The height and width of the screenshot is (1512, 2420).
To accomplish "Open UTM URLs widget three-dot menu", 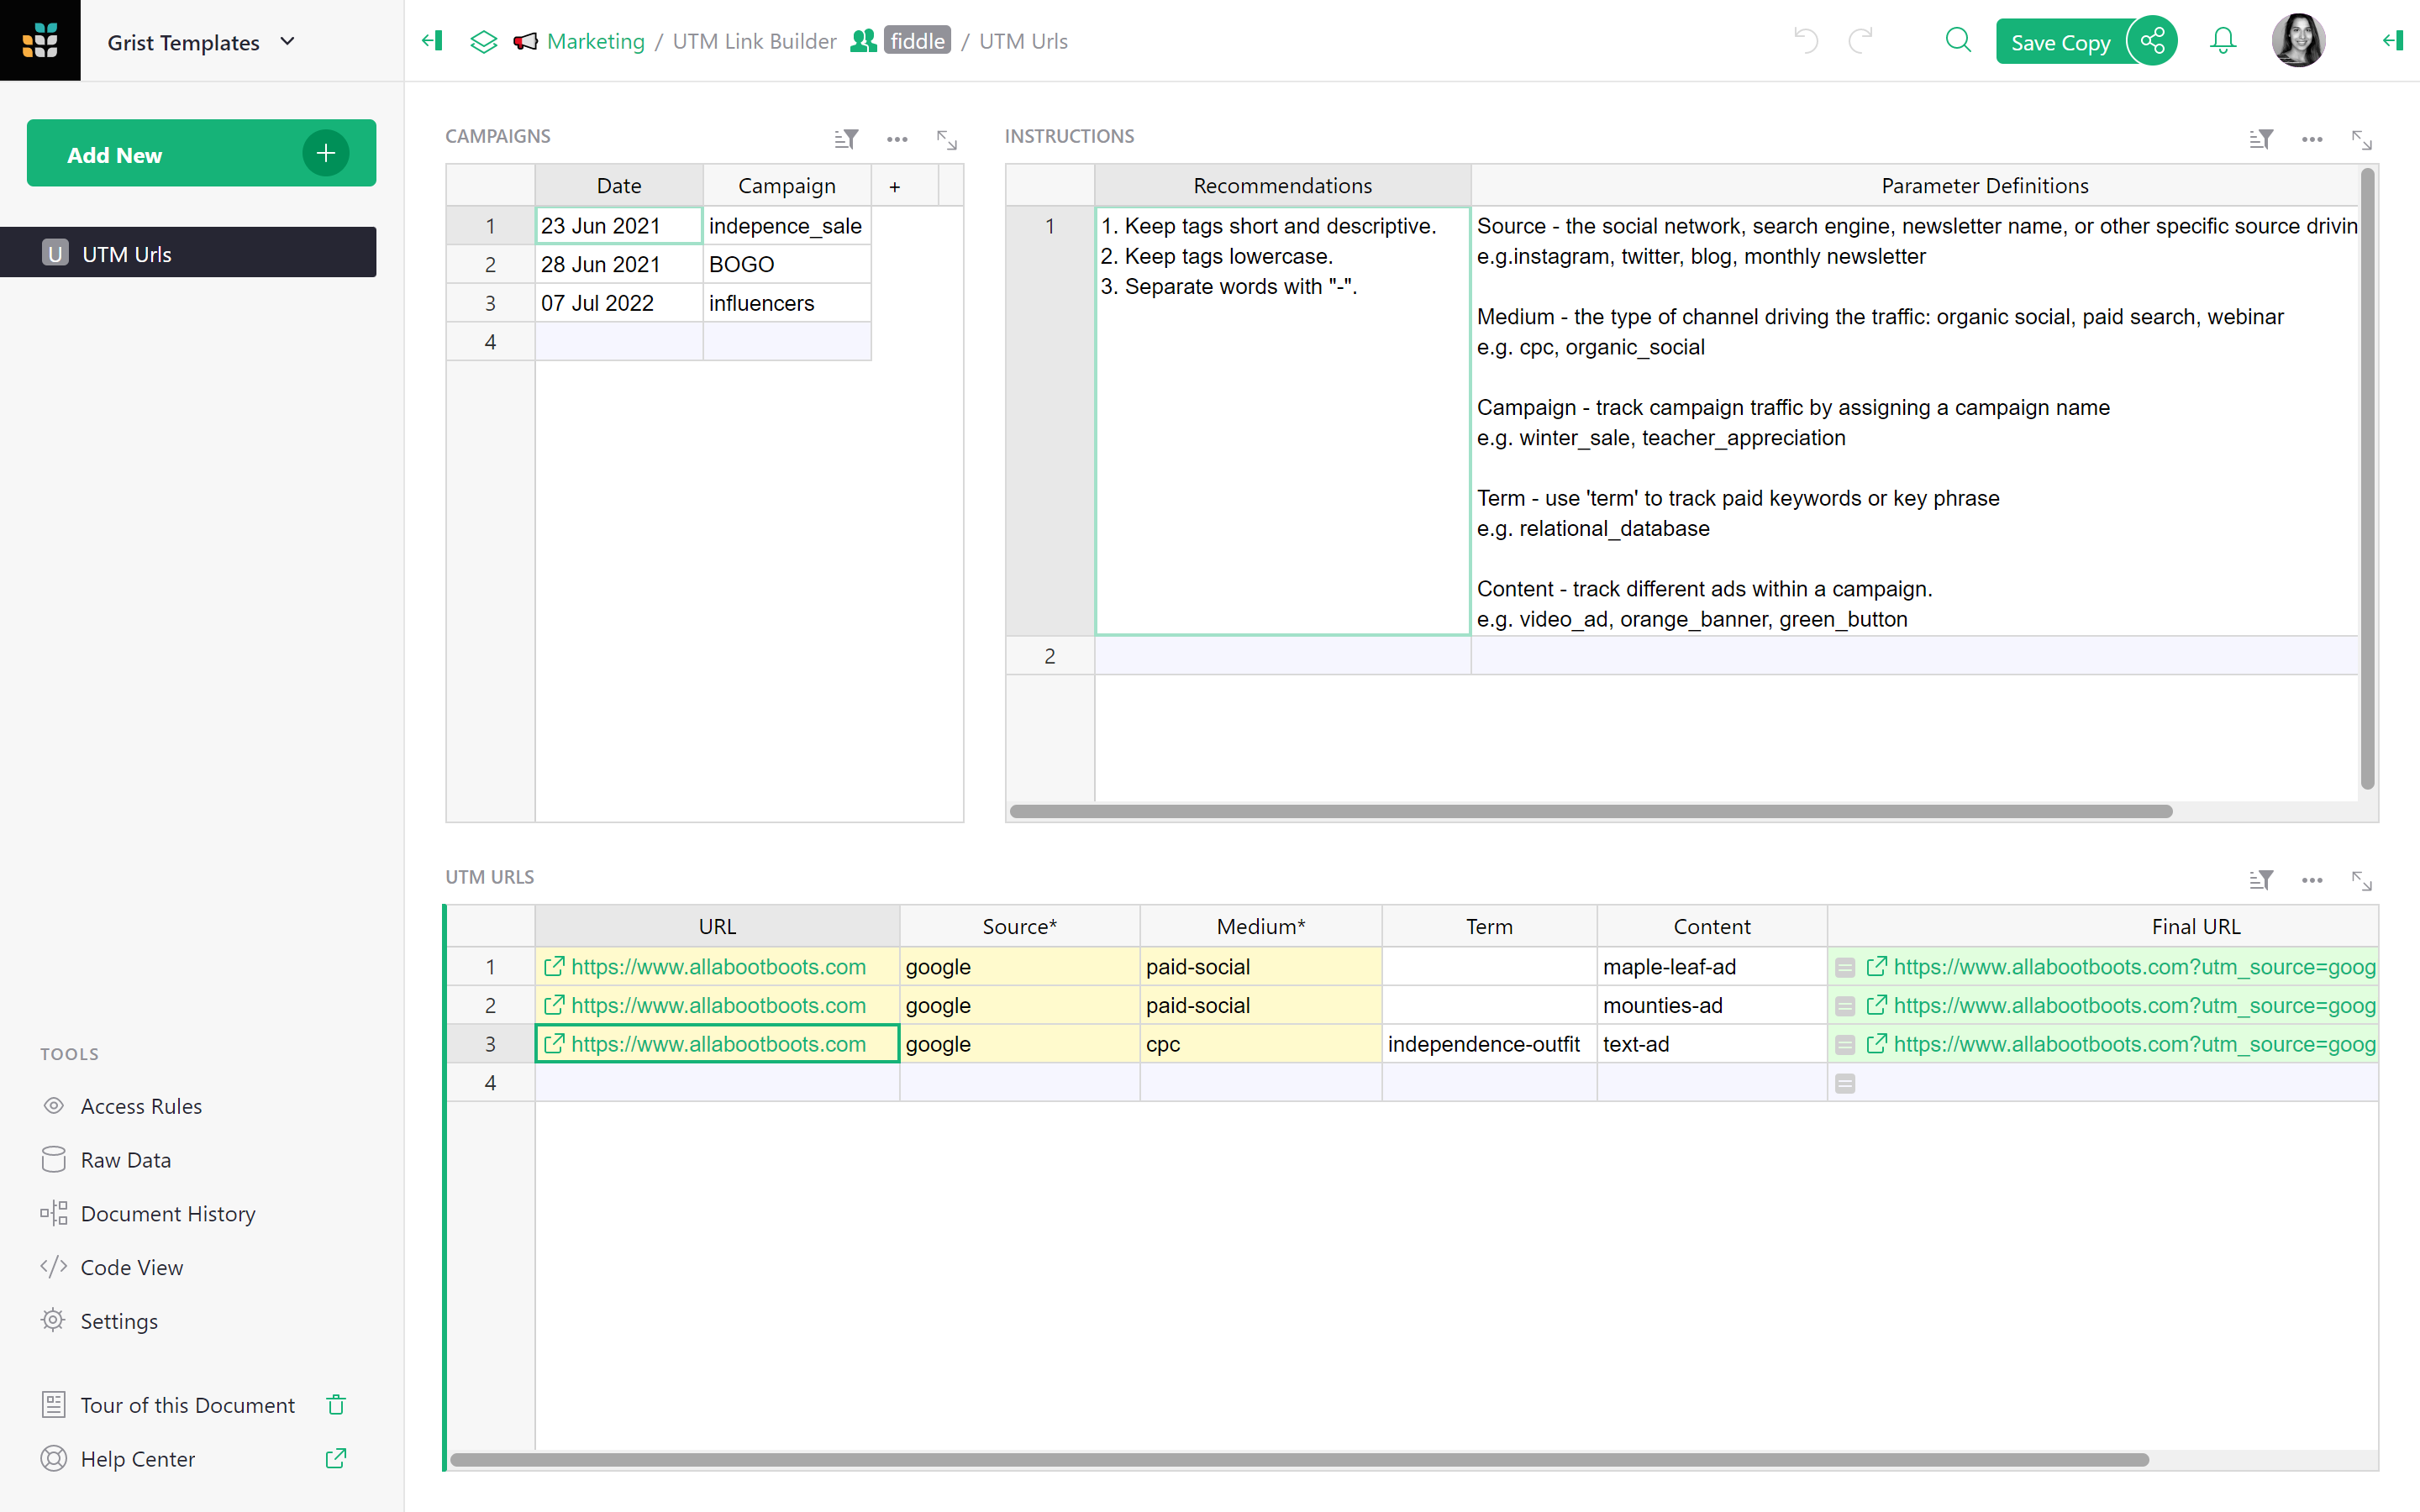I will pos(2311,880).
